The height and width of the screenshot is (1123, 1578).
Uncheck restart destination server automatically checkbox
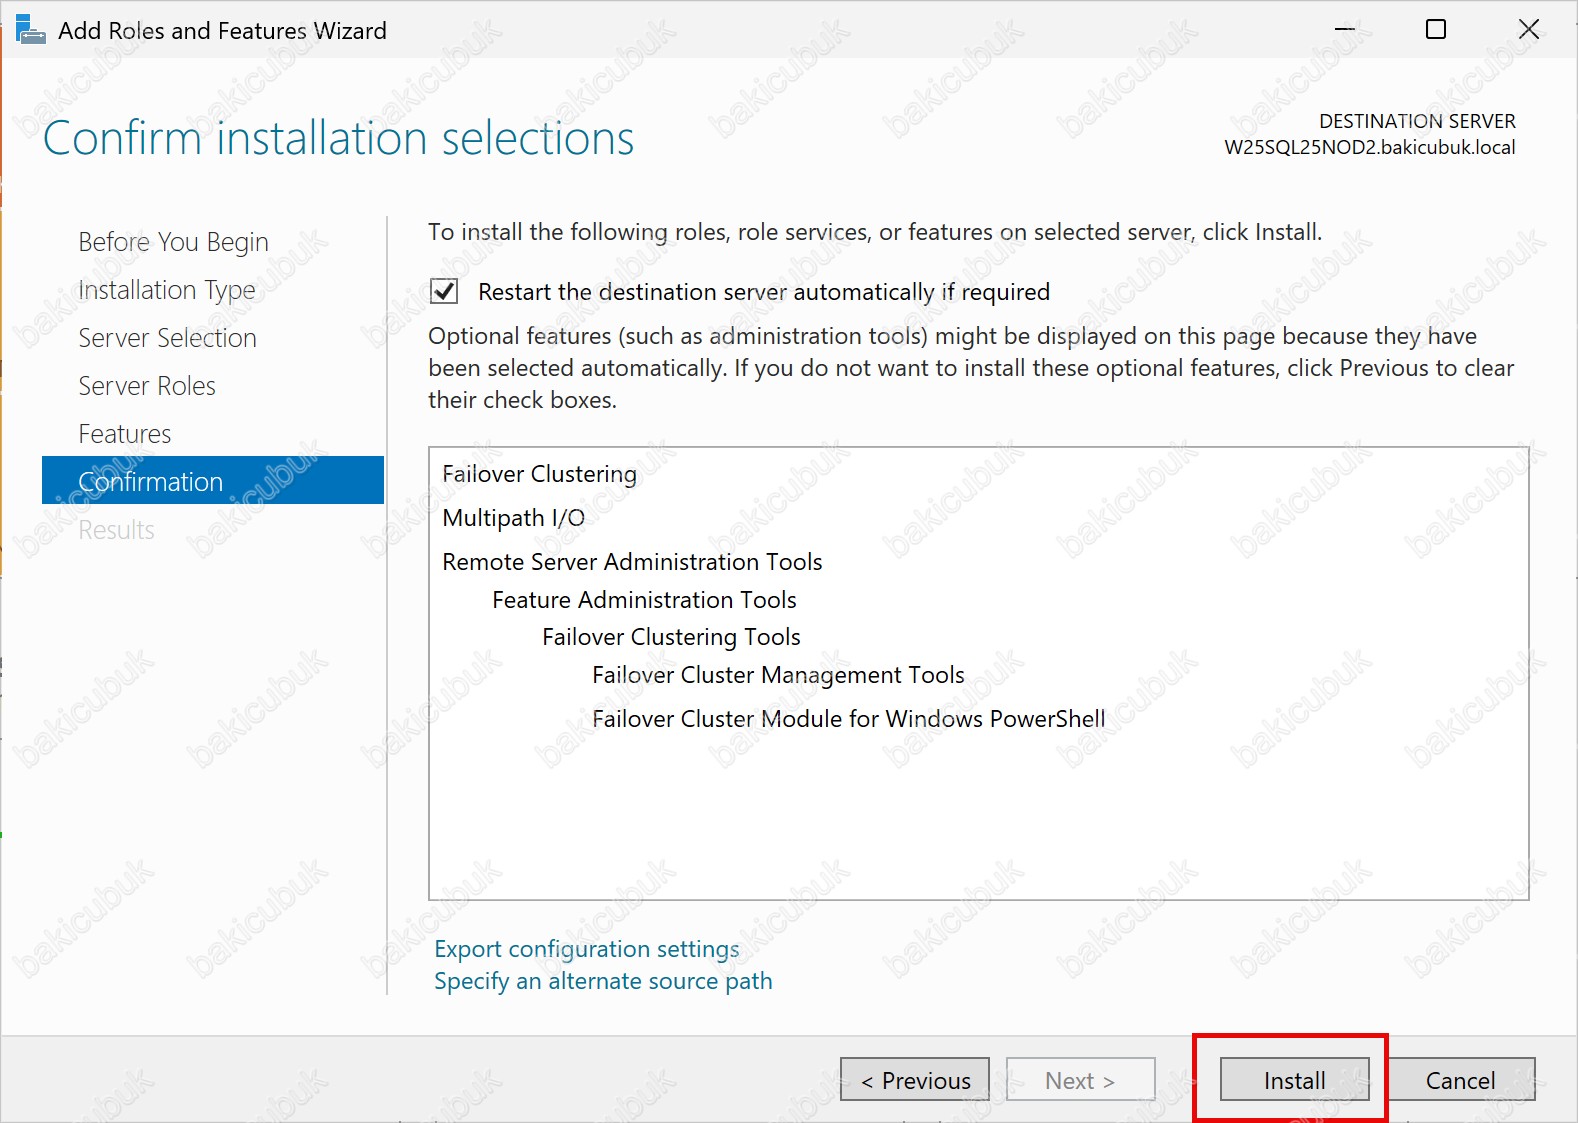444,292
